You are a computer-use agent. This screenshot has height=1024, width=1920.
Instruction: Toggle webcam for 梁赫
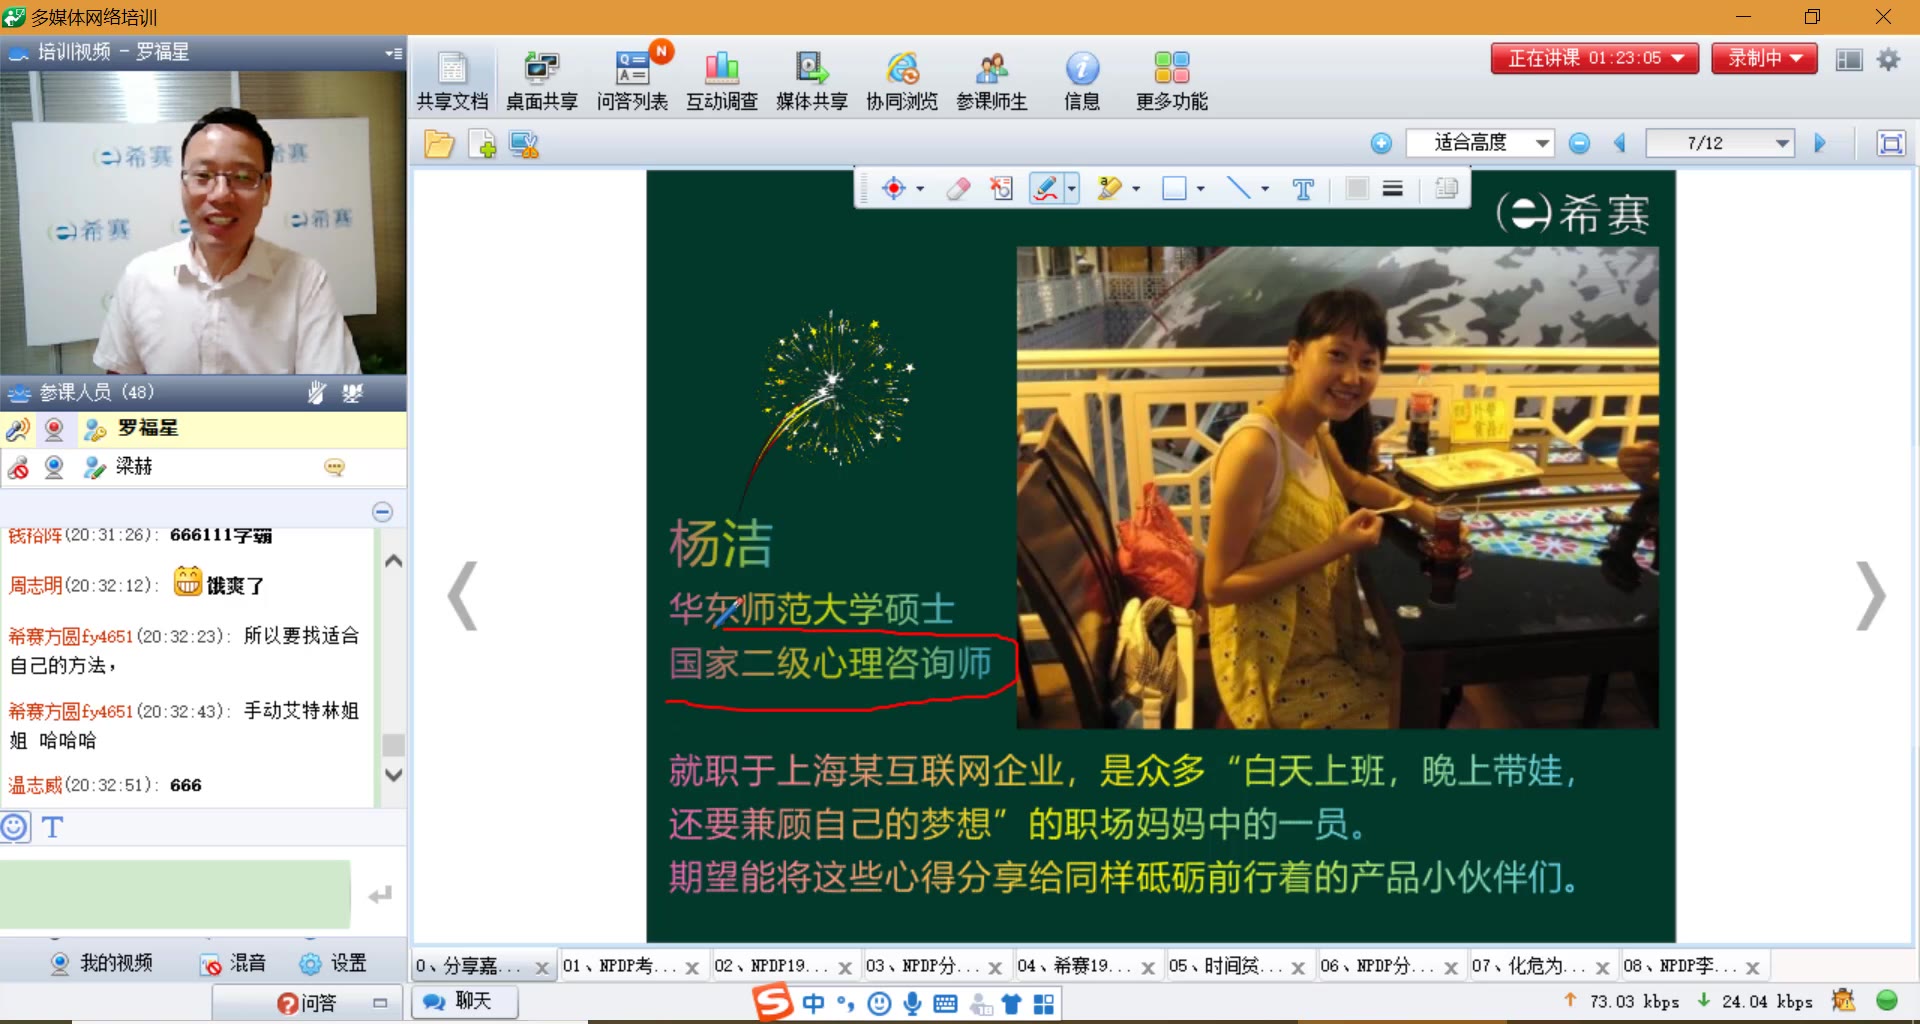click(54, 467)
